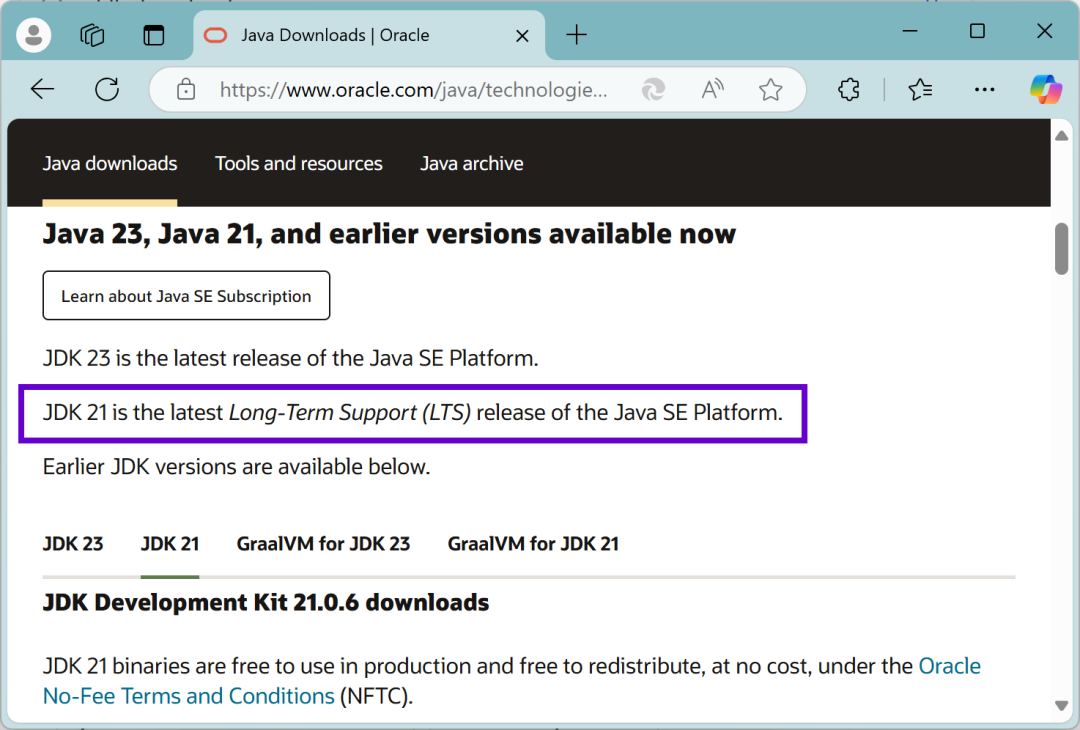Open the browser profile avatar

[x=34, y=35]
